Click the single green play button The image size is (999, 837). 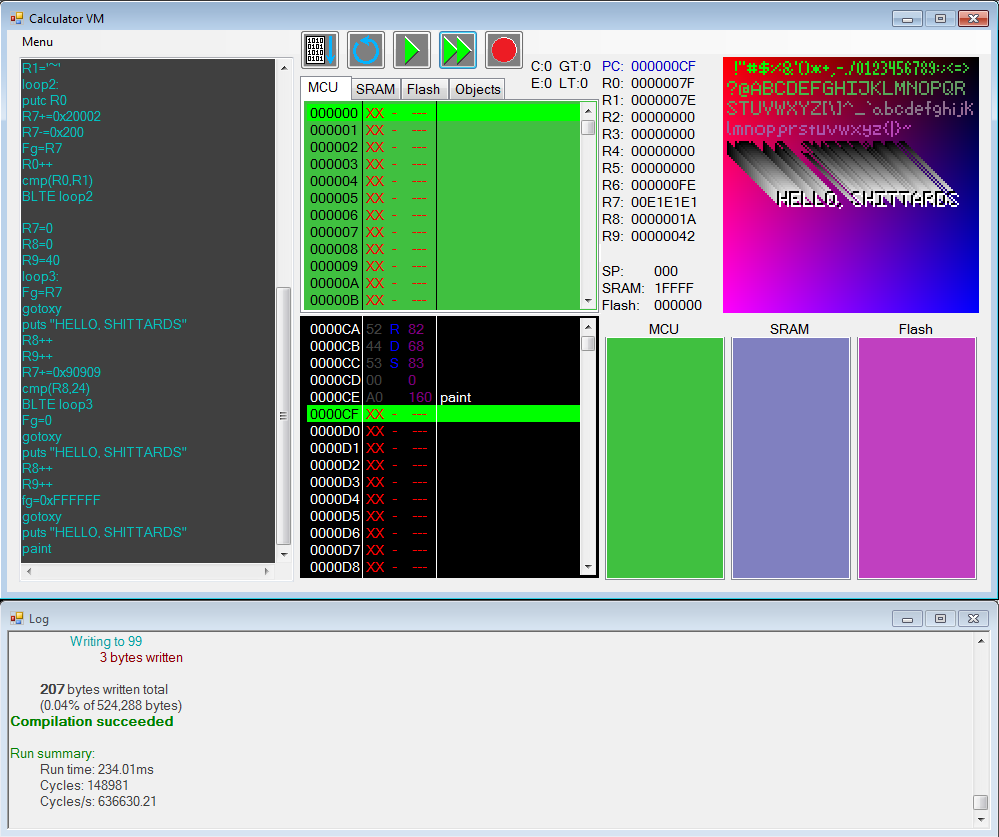click(x=412, y=50)
